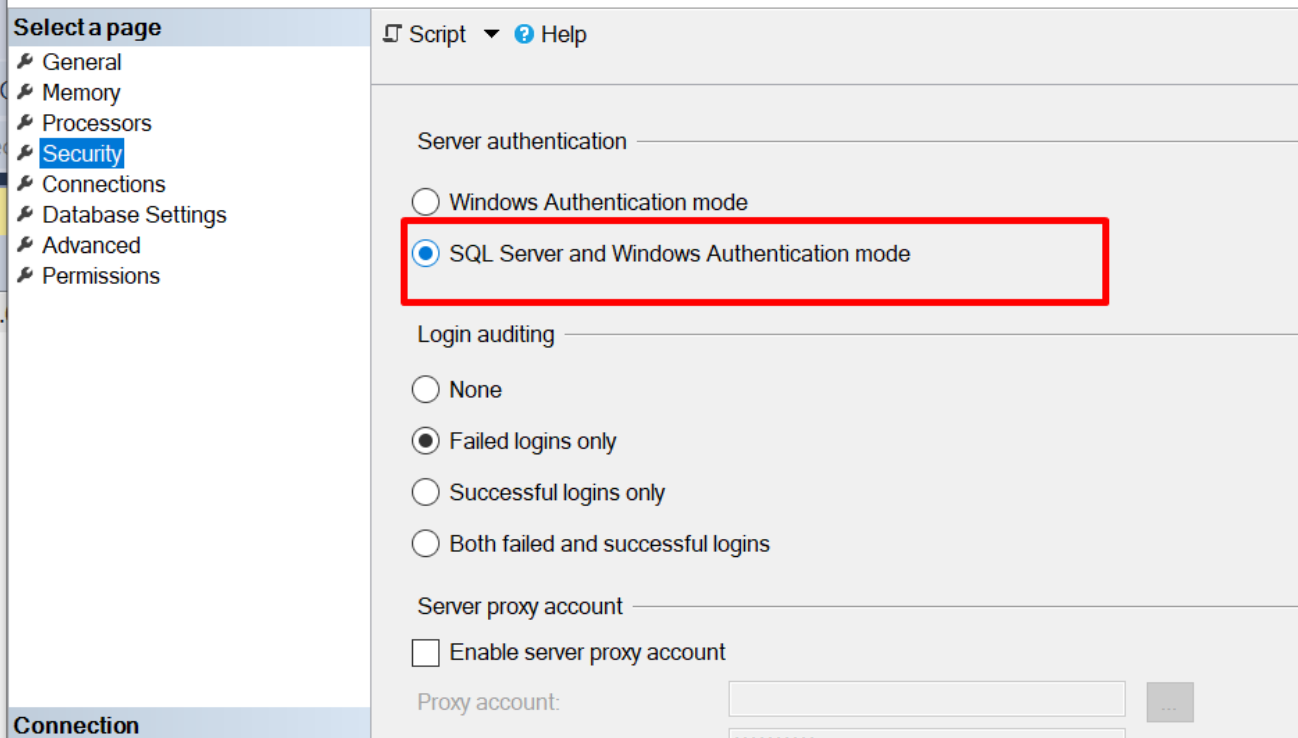Select Both failed and successful logins
The height and width of the screenshot is (738, 1298).
pos(426,544)
